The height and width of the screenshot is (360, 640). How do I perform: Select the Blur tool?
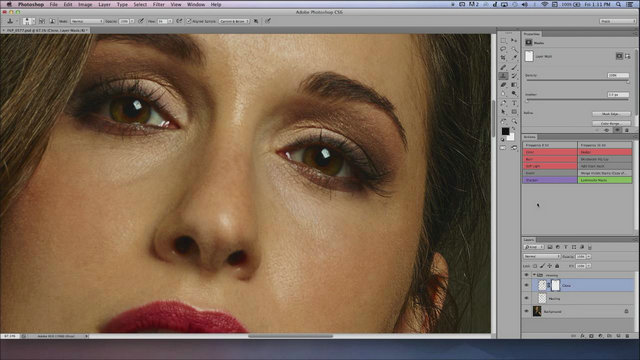pyautogui.click(x=504, y=94)
